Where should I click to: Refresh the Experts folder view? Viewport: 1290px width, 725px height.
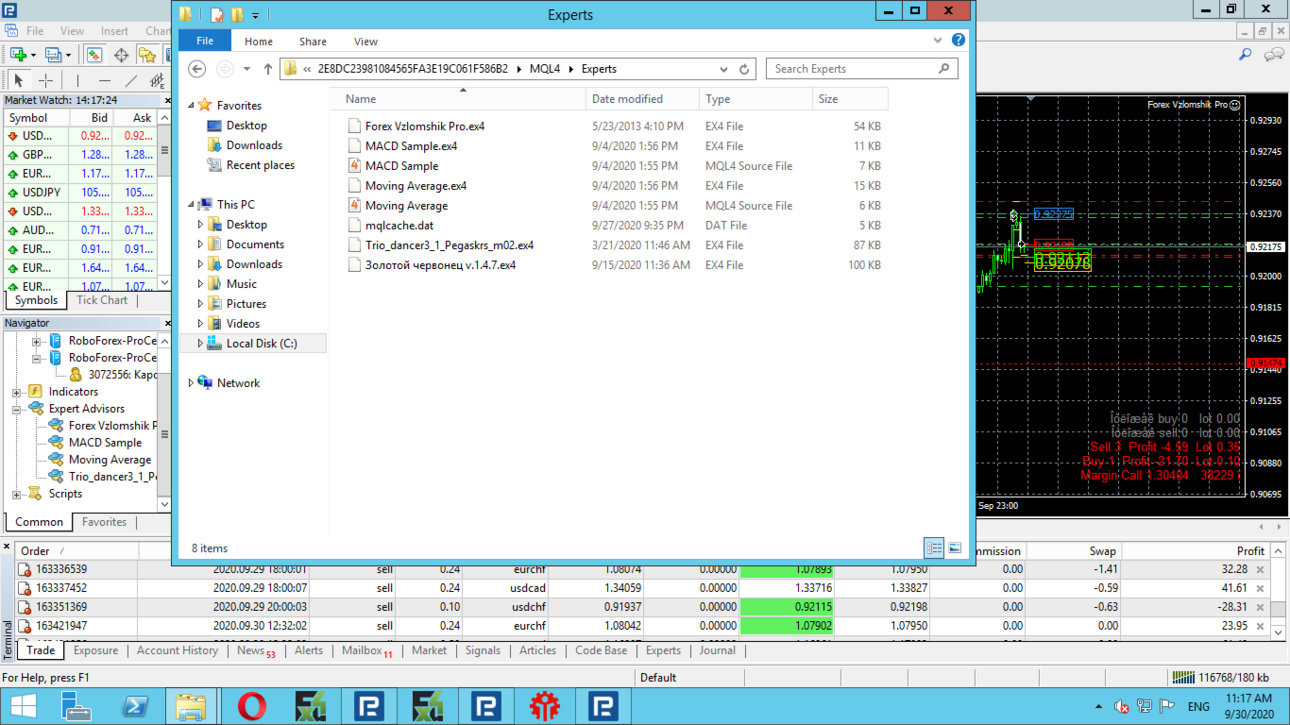(744, 69)
